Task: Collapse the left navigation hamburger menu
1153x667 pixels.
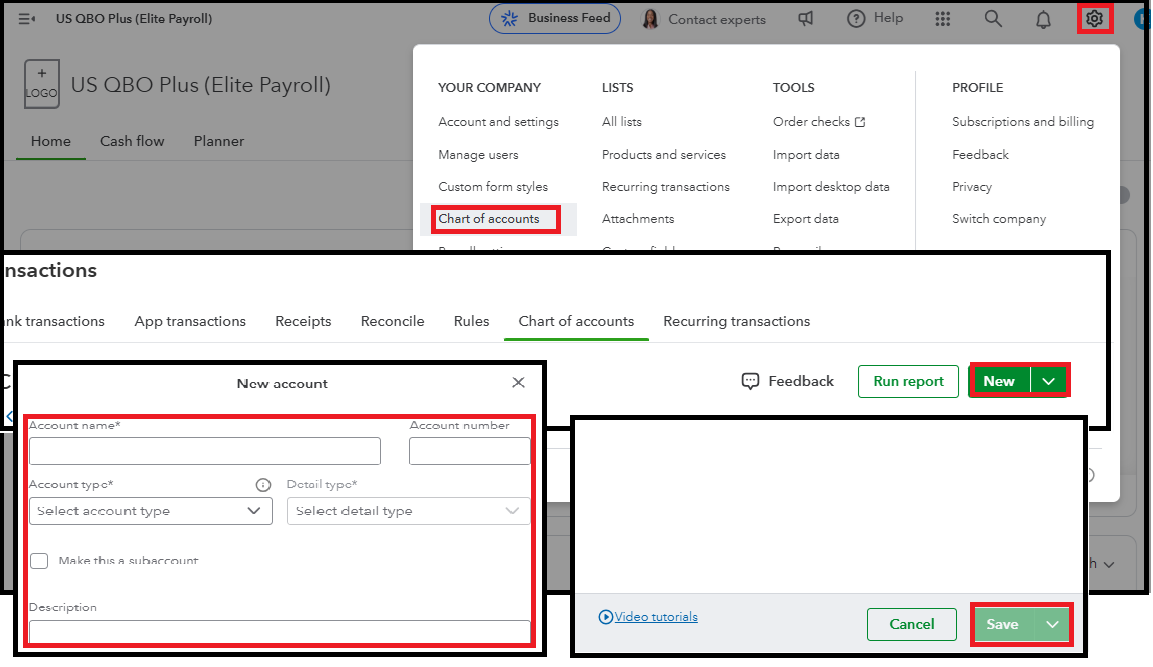Action: (26, 18)
